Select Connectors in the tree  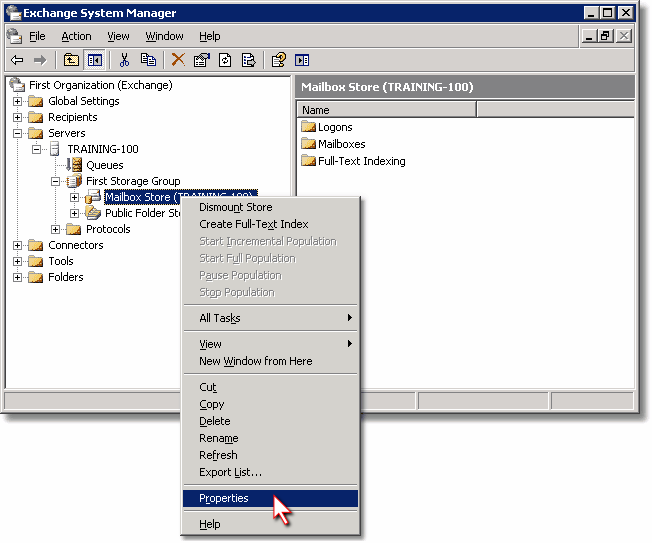[x=76, y=245]
